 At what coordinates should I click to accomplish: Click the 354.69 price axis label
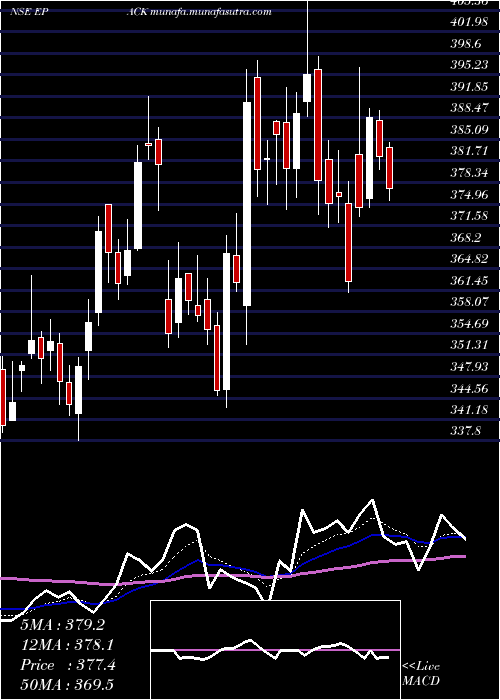click(469, 324)
